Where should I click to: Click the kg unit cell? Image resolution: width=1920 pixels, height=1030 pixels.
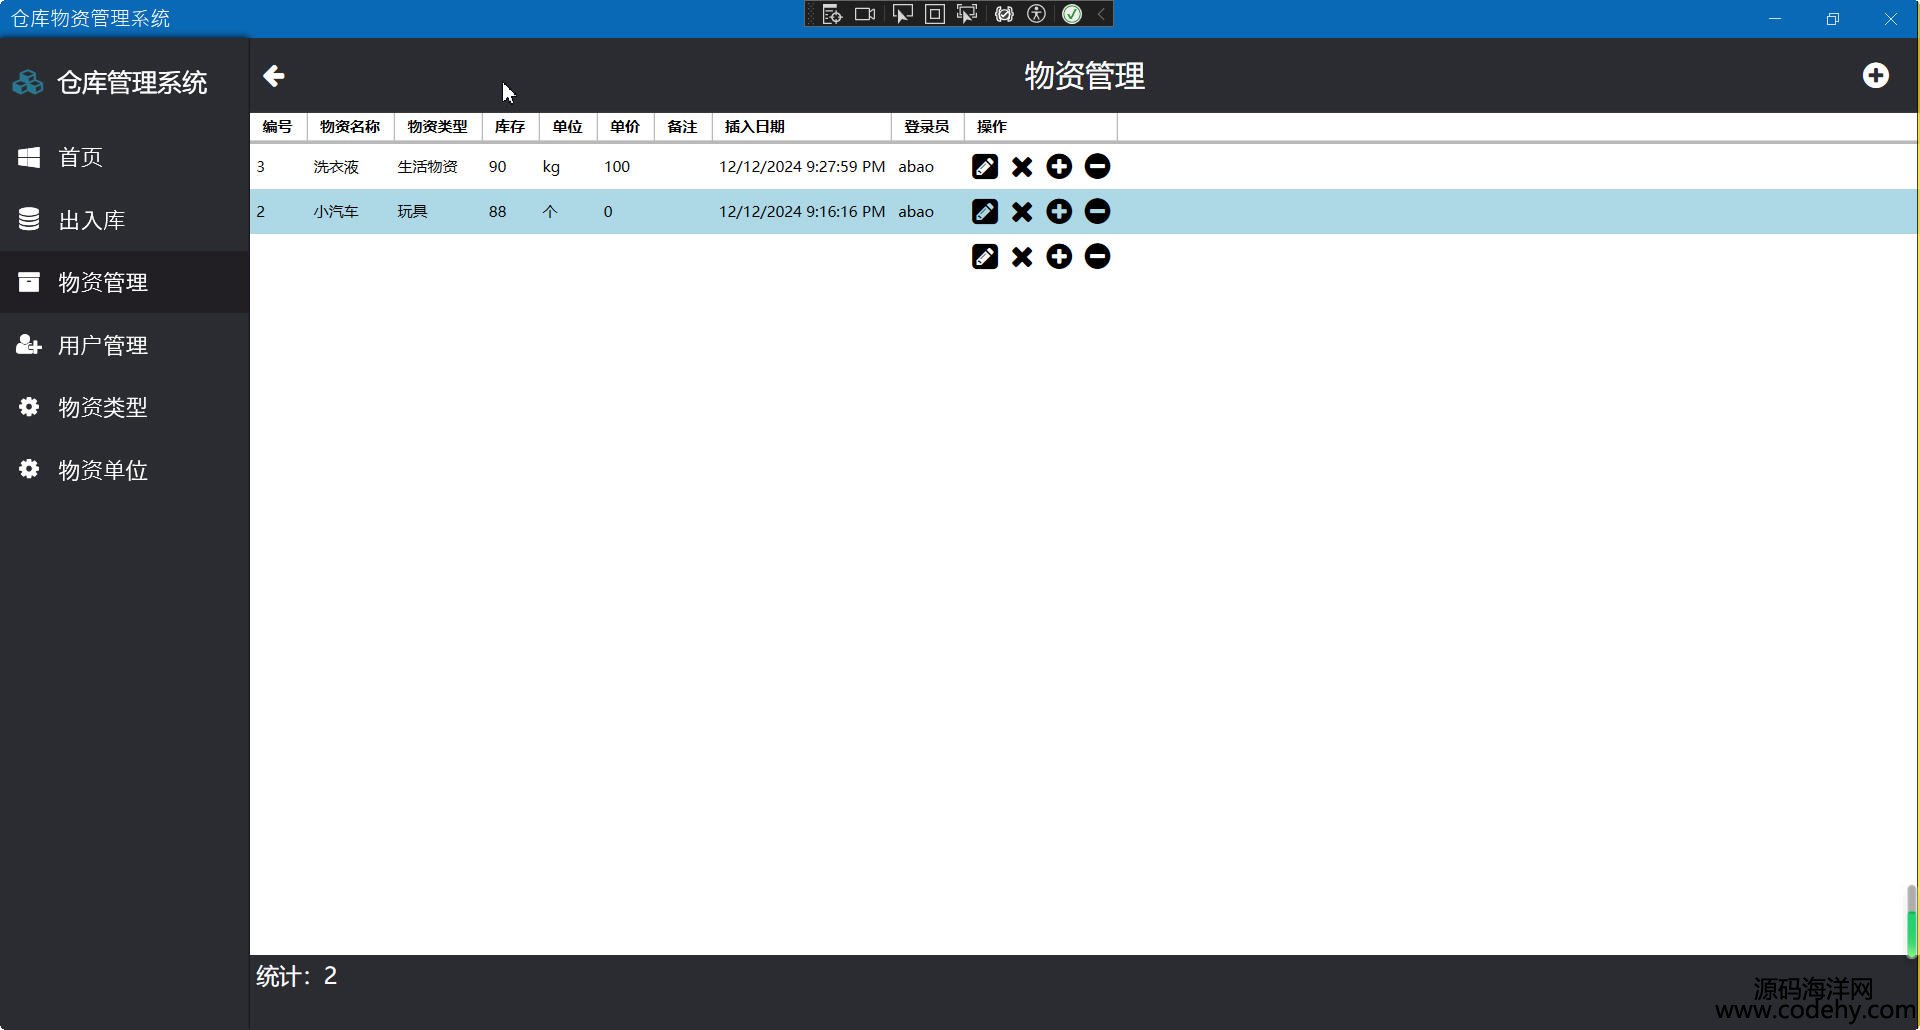click(x=551, y=167)
